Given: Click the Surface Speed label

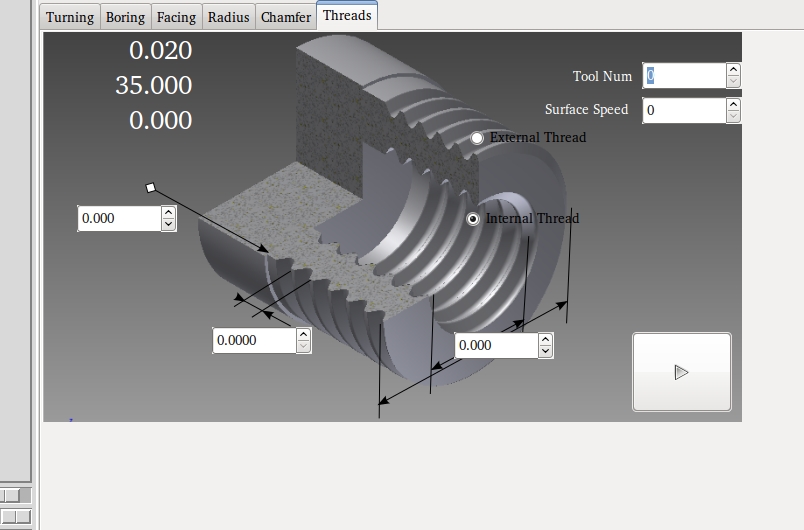Looking at the screenshot, I should (x=586, y=110).
